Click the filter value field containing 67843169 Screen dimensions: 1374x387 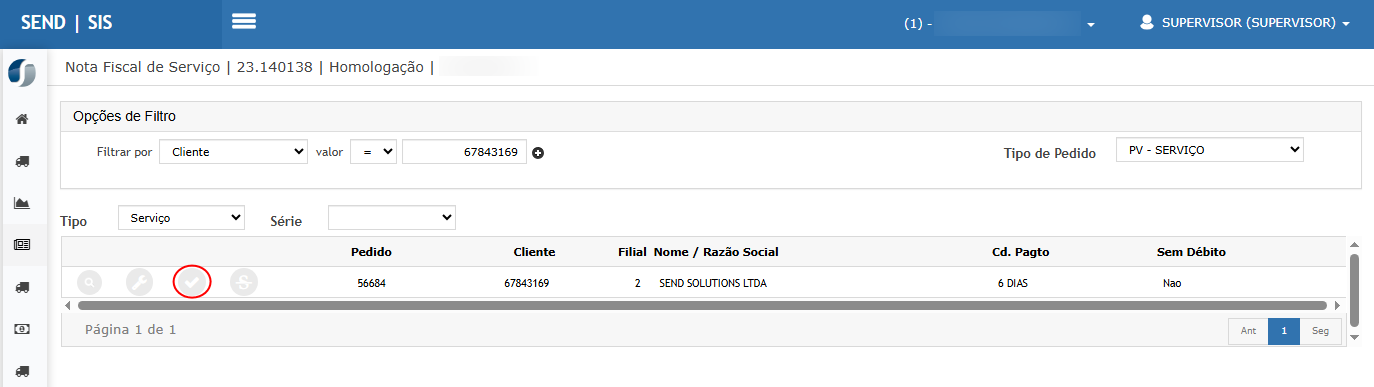(x=464, y=152)
